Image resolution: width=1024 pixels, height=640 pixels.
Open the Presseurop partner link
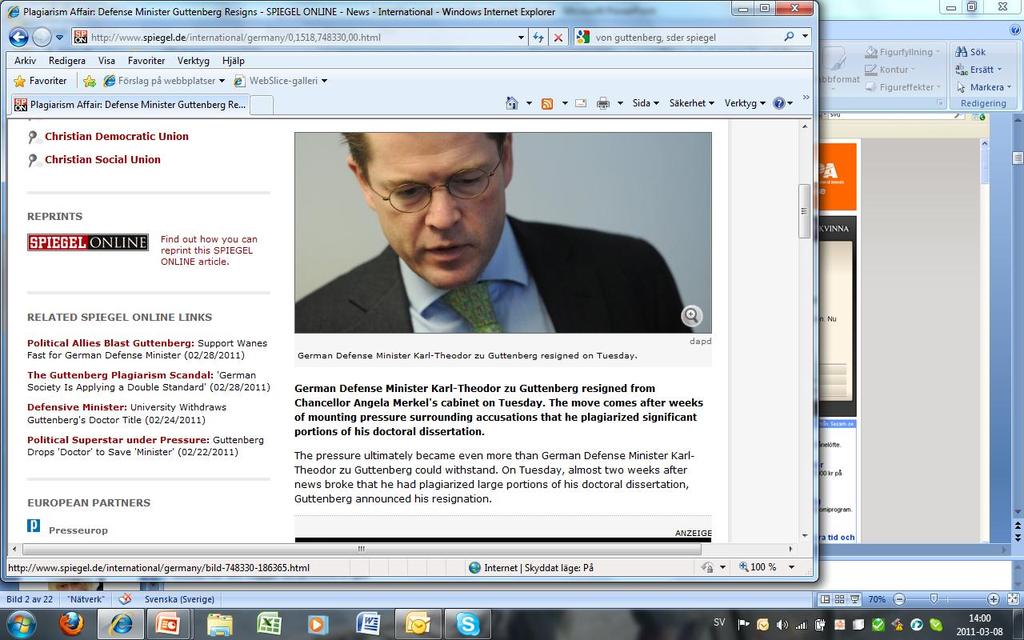click(x=78, y=530)
